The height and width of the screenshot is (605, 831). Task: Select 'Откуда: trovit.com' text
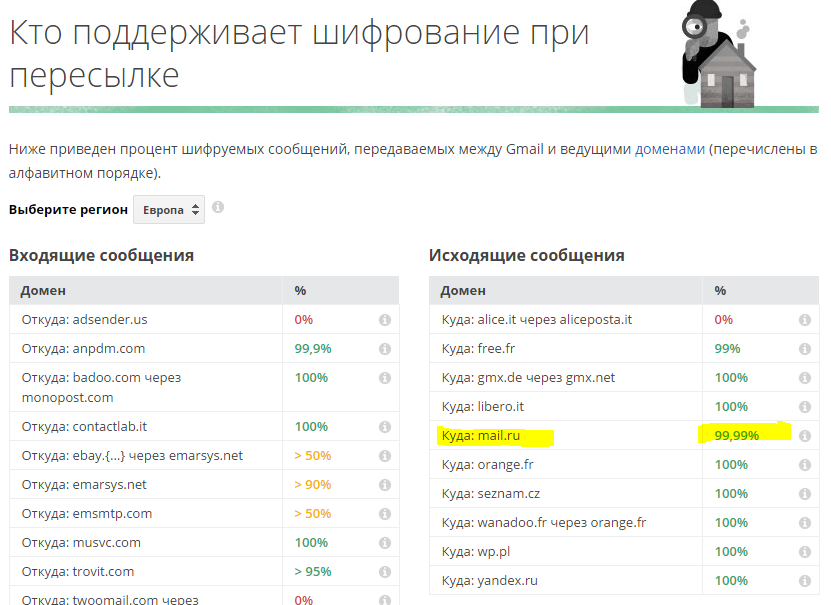[x=78, y=572]
